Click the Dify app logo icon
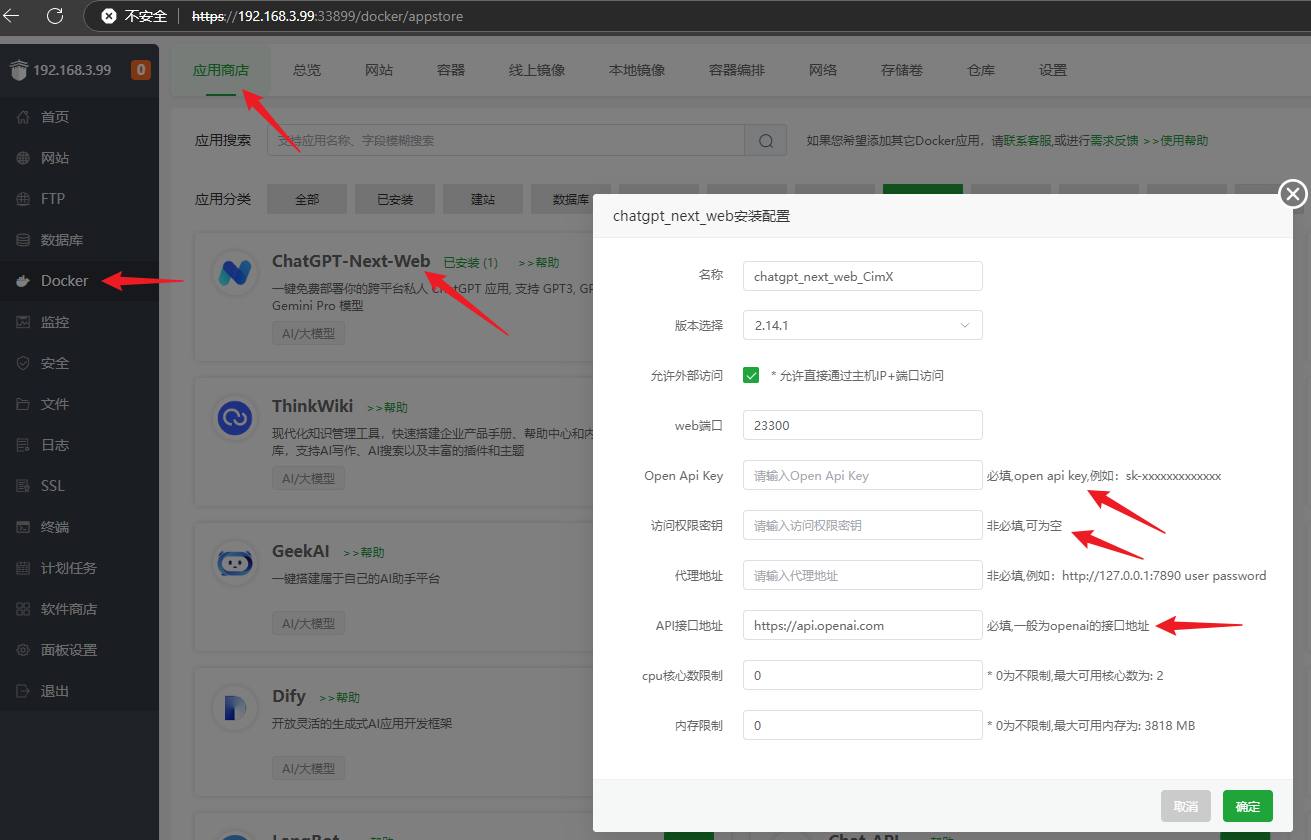This screenshot has width=1311, height=840. [236, 708]
